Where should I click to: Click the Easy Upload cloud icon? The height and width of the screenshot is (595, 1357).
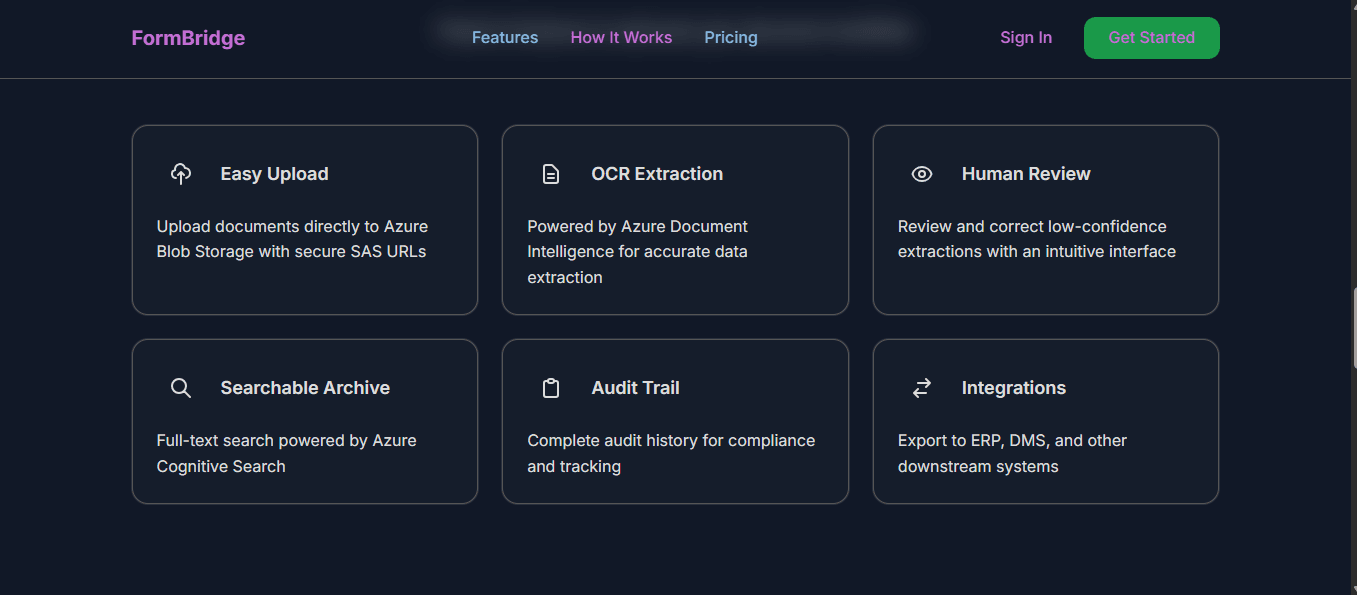181,174
